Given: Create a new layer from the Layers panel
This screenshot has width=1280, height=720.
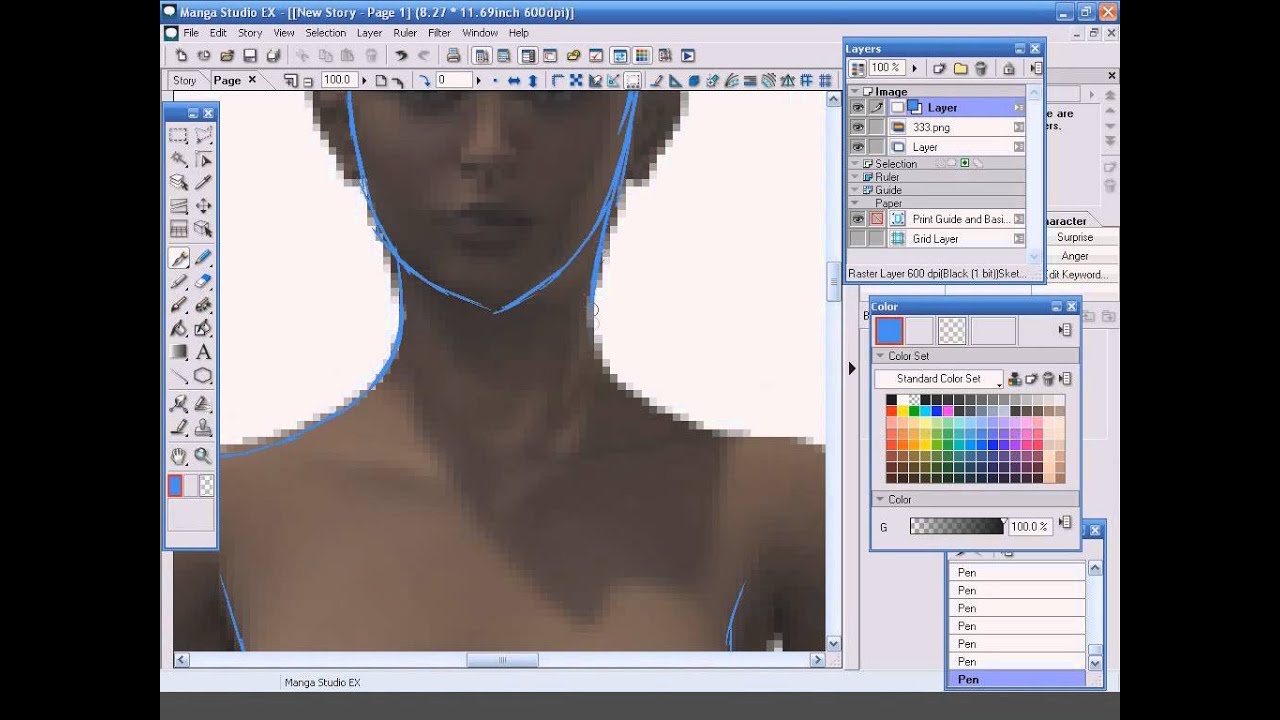Looking at the screenshot, I should tap(939, 68).
